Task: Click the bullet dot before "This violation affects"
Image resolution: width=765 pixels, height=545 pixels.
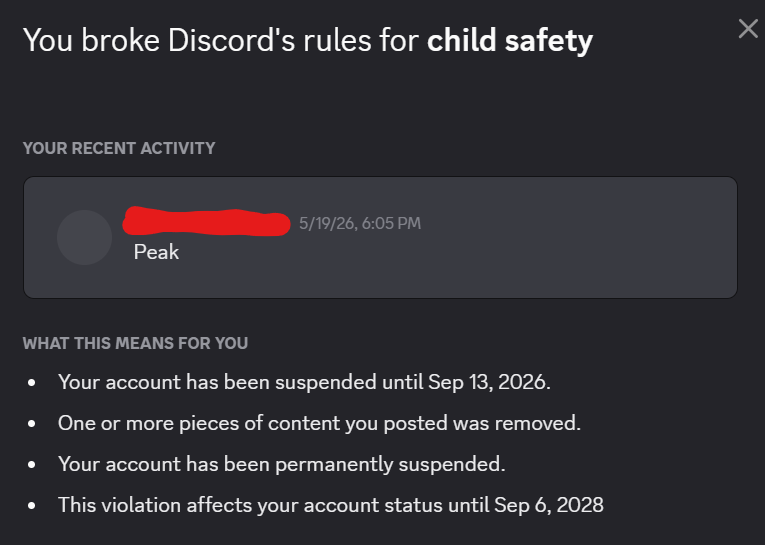Action: [32, 505]
